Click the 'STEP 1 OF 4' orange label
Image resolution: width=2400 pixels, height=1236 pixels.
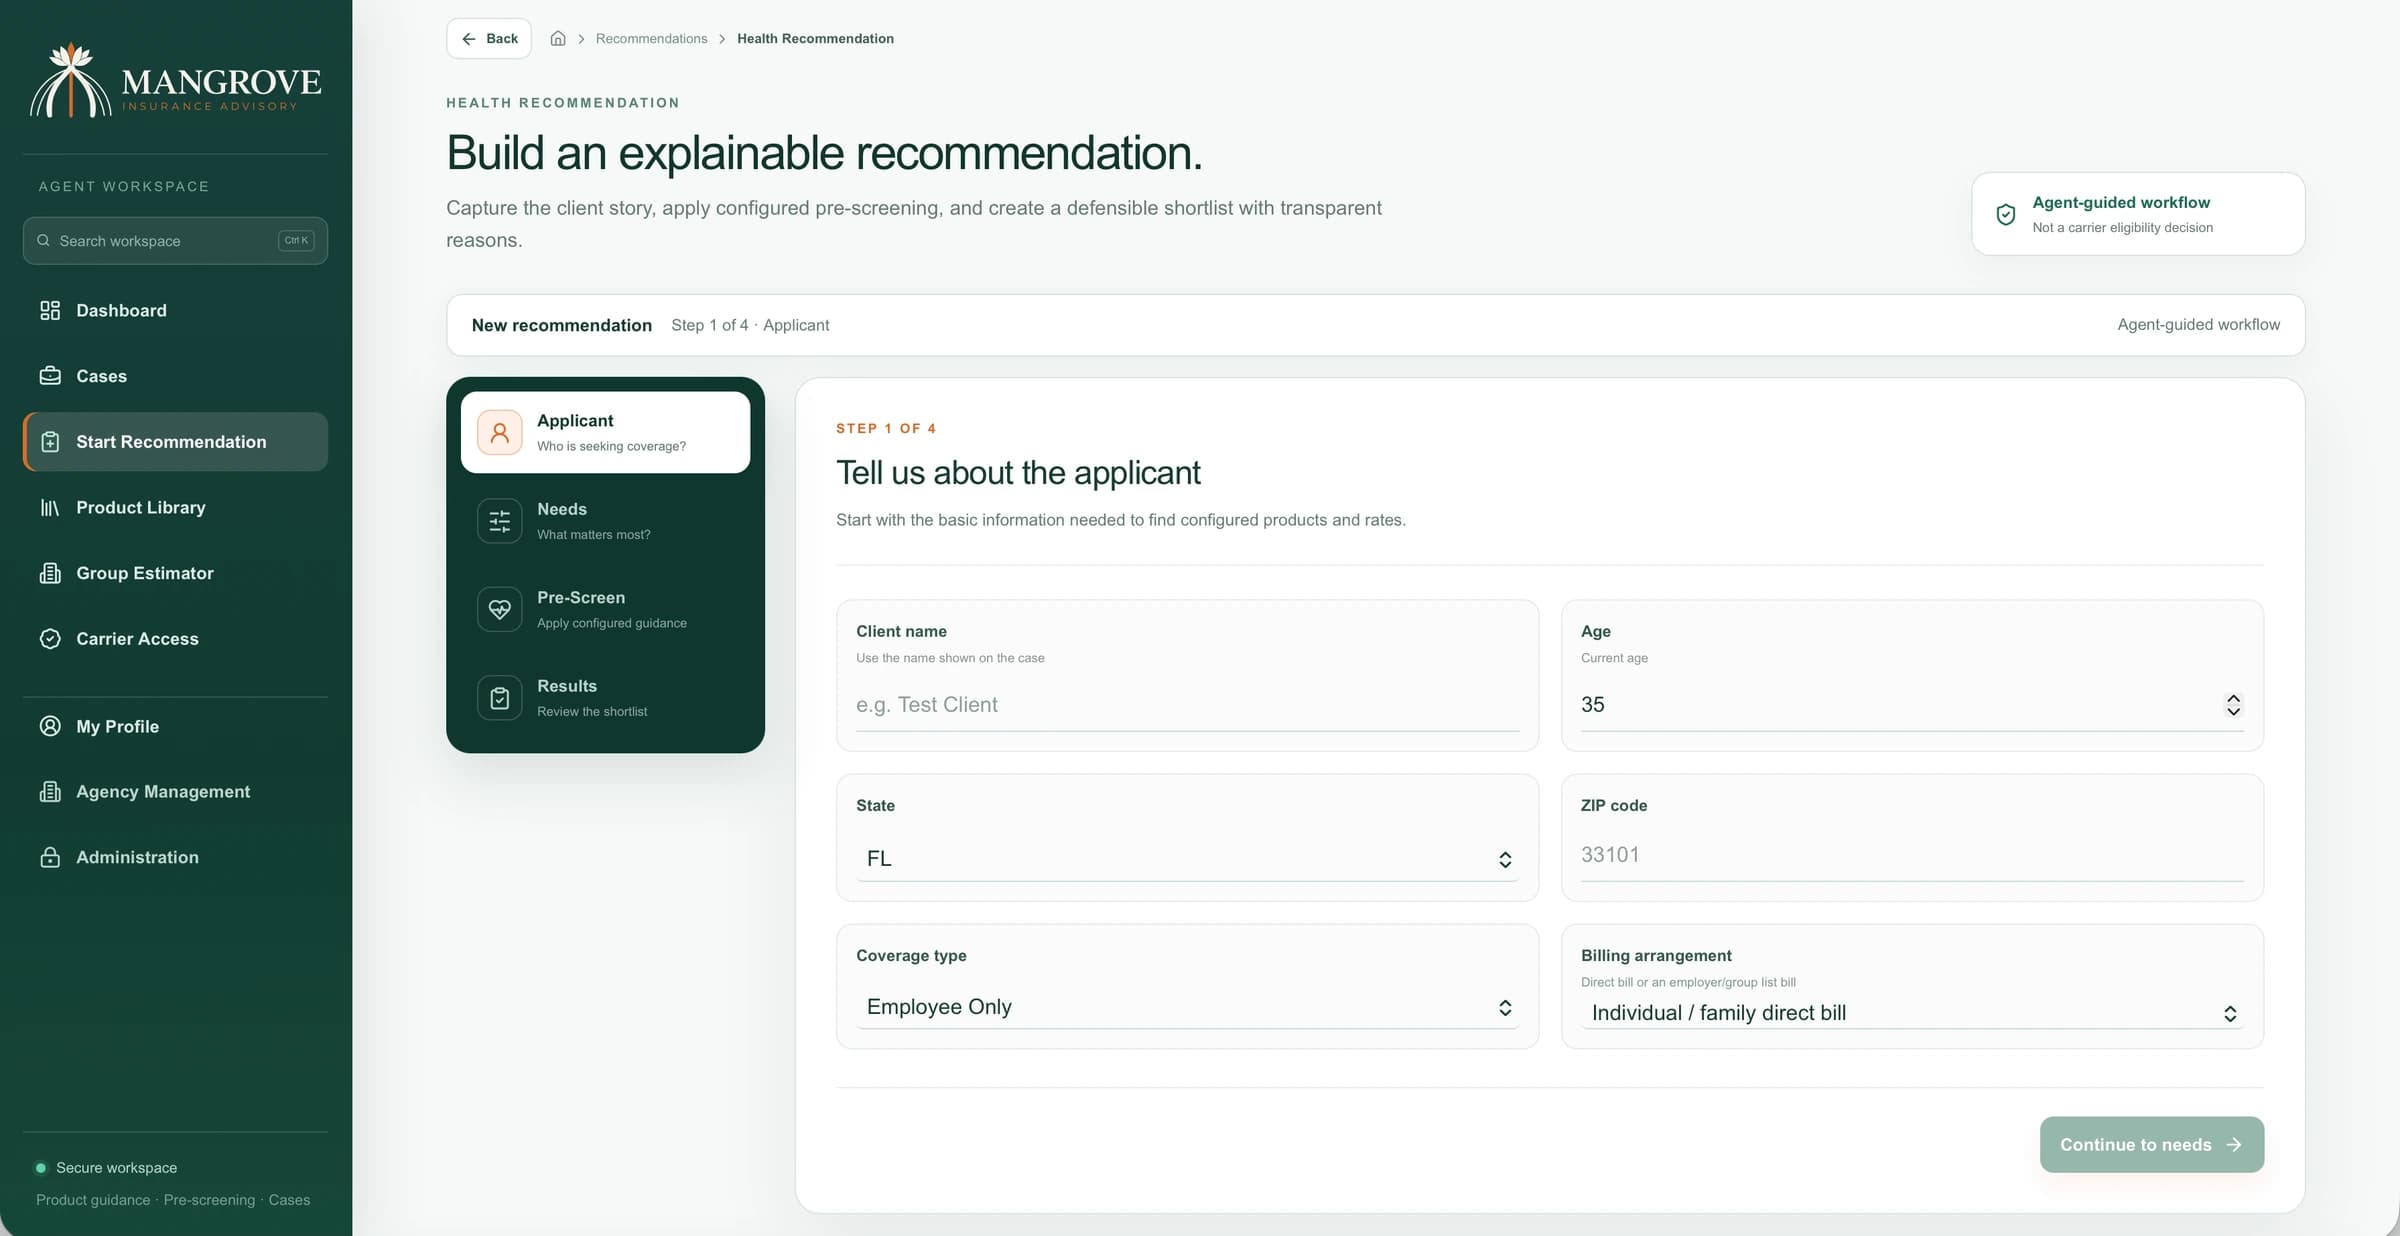point(886,428)
